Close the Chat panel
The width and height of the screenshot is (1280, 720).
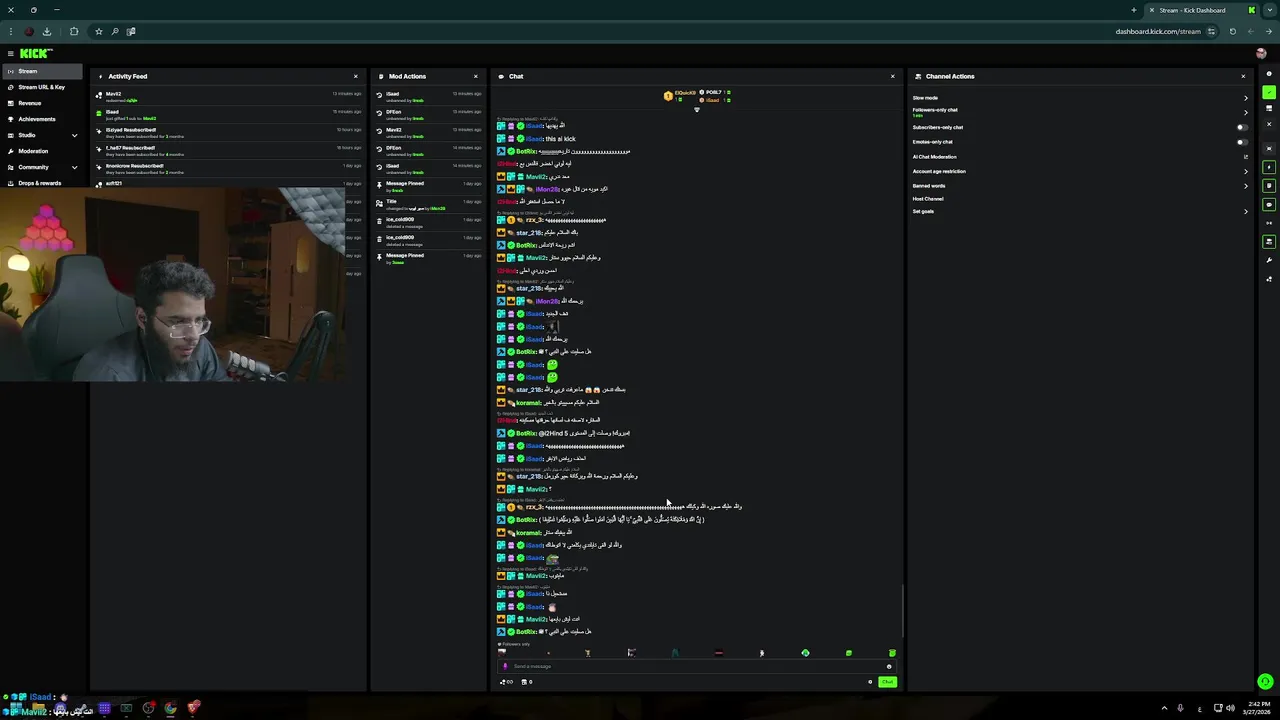pos(893,76)
